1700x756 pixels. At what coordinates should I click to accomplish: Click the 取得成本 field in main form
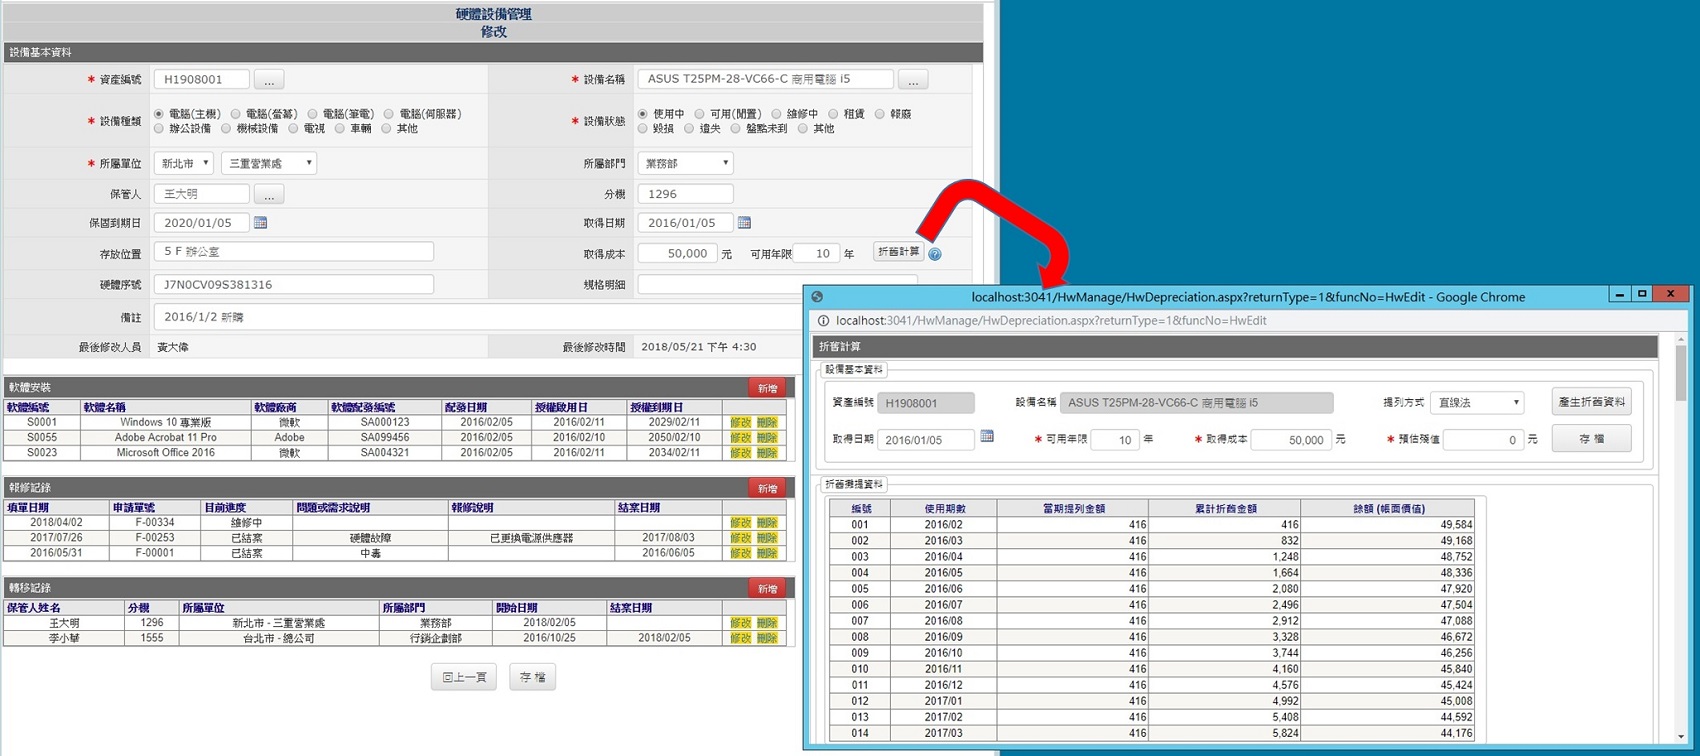pos(677,253)
